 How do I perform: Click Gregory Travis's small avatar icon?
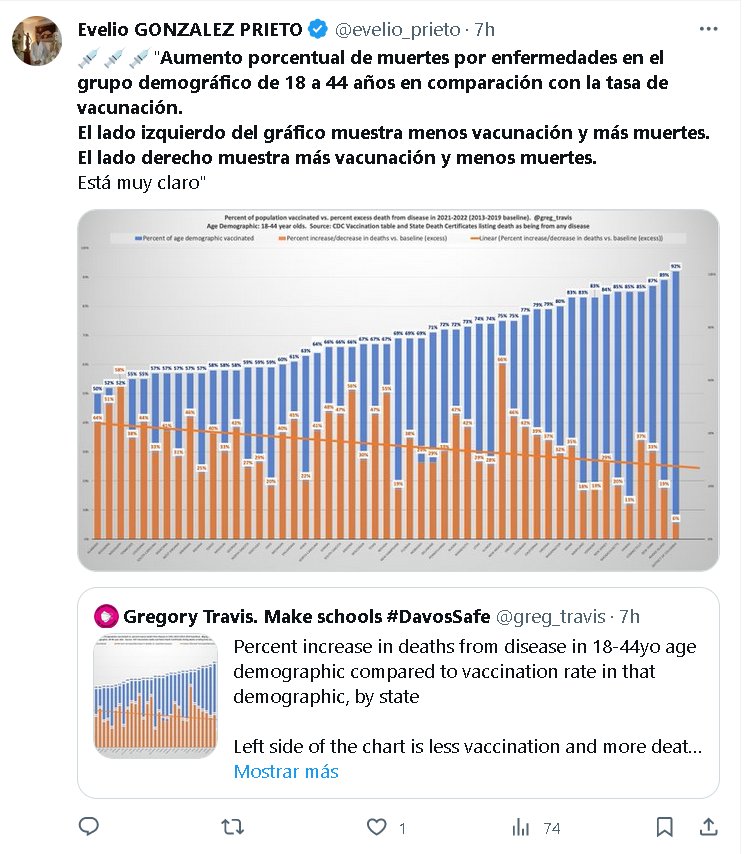[x=106, y=615]
